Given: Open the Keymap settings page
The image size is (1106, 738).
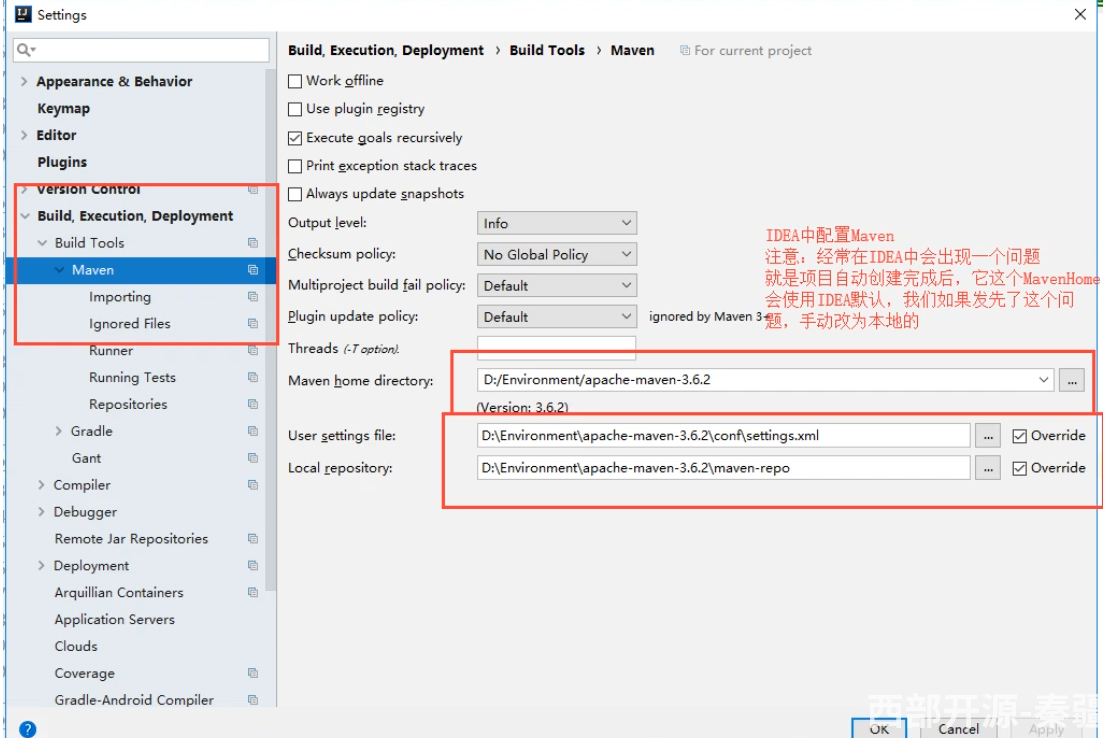Looking at the screenshot, I should pos(63,109).
